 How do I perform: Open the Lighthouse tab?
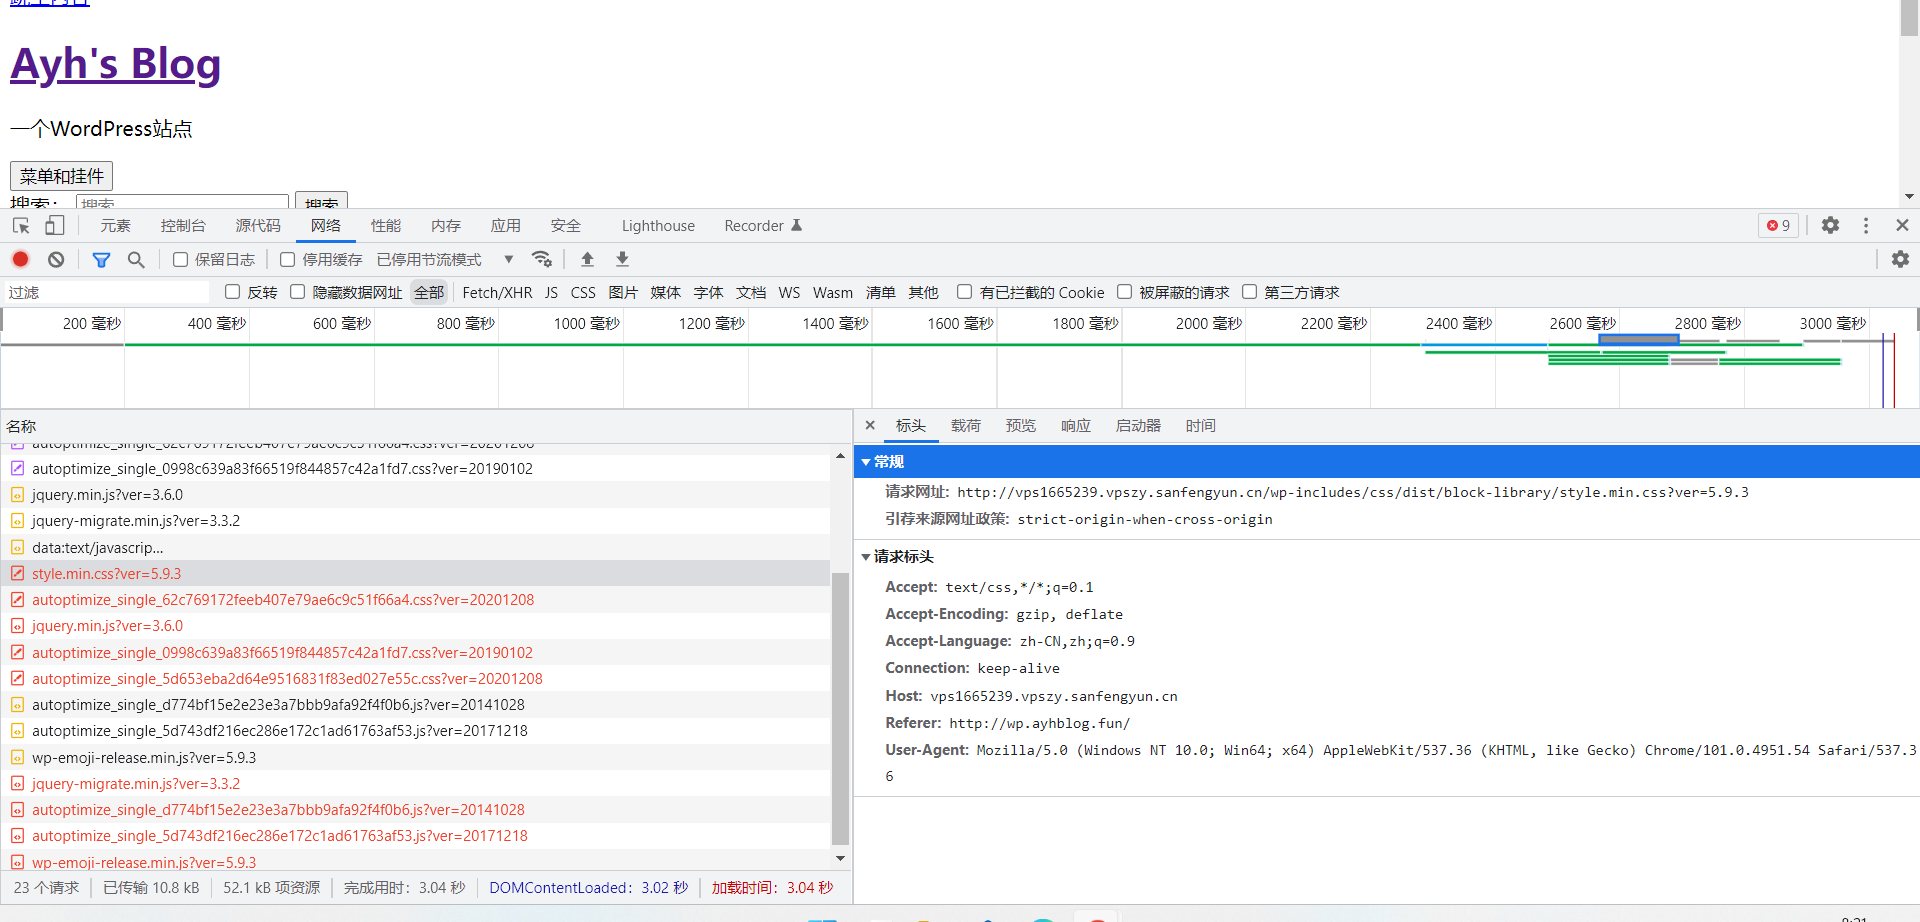(658, 226)
